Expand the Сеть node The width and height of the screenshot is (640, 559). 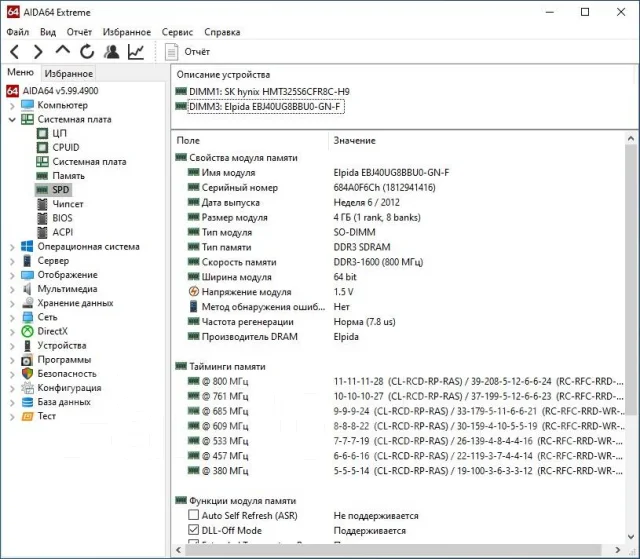tap(12, 318)
